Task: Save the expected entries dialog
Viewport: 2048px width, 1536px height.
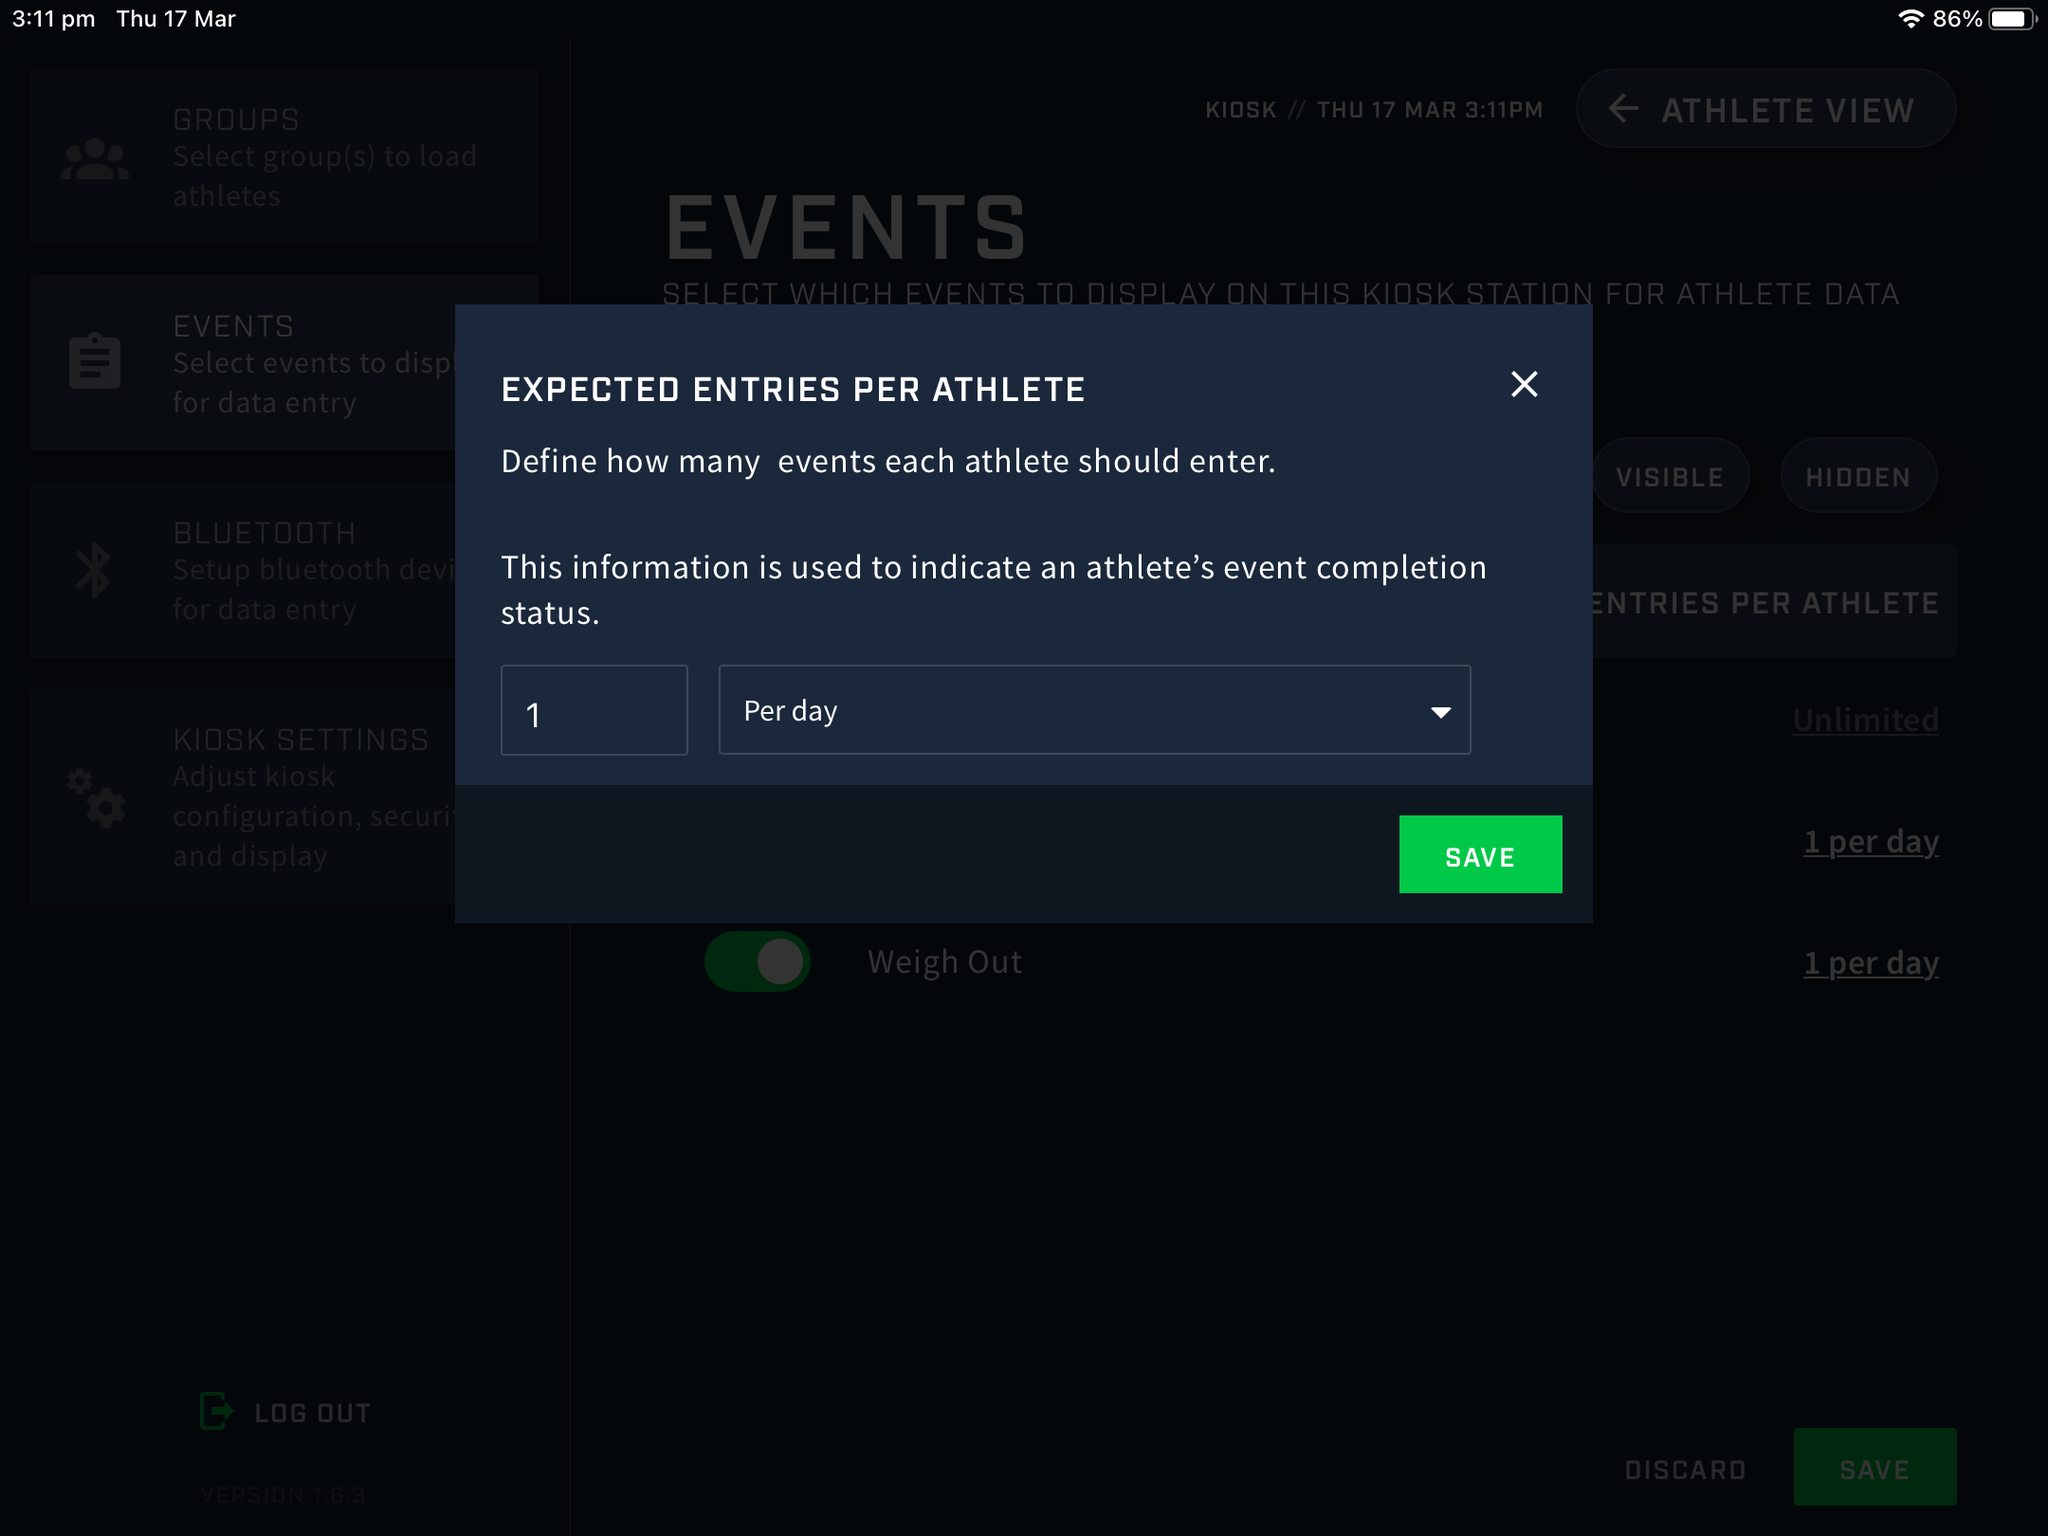Action: pos(1480,854)
